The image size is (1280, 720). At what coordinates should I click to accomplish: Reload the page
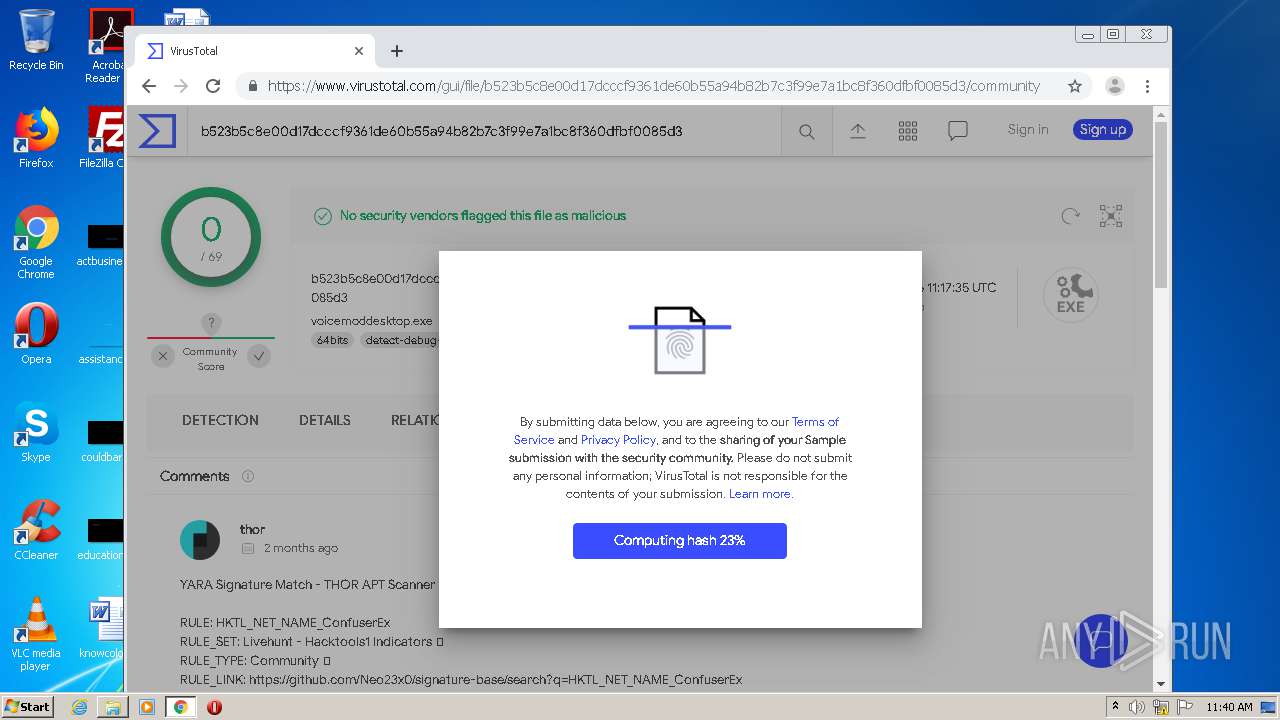[x=213, y=86]
